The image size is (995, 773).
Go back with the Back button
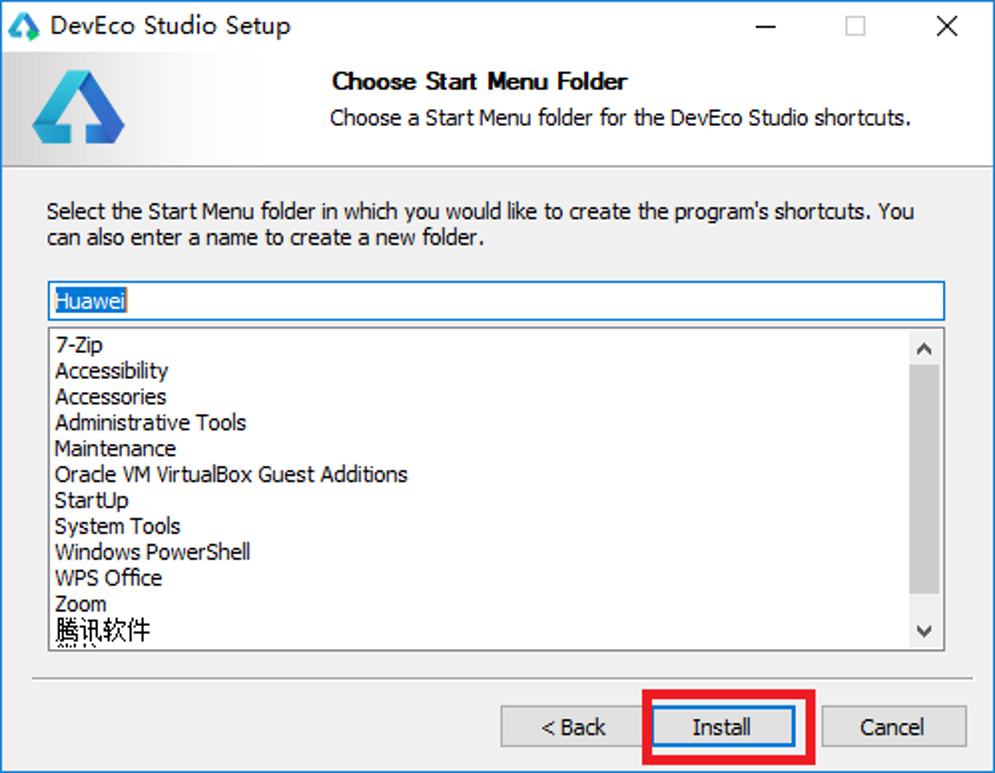[573, 727]
